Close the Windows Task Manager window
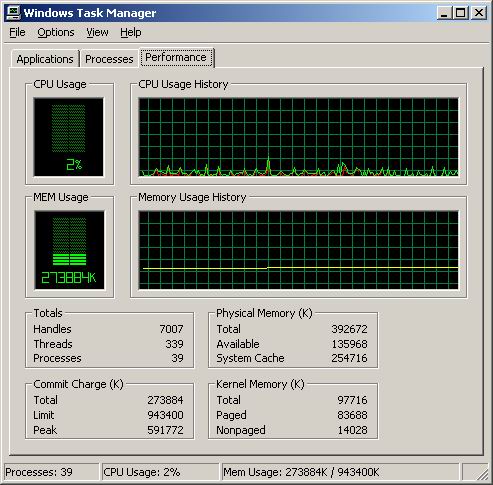The image size is (493, 485). [479, 13]
